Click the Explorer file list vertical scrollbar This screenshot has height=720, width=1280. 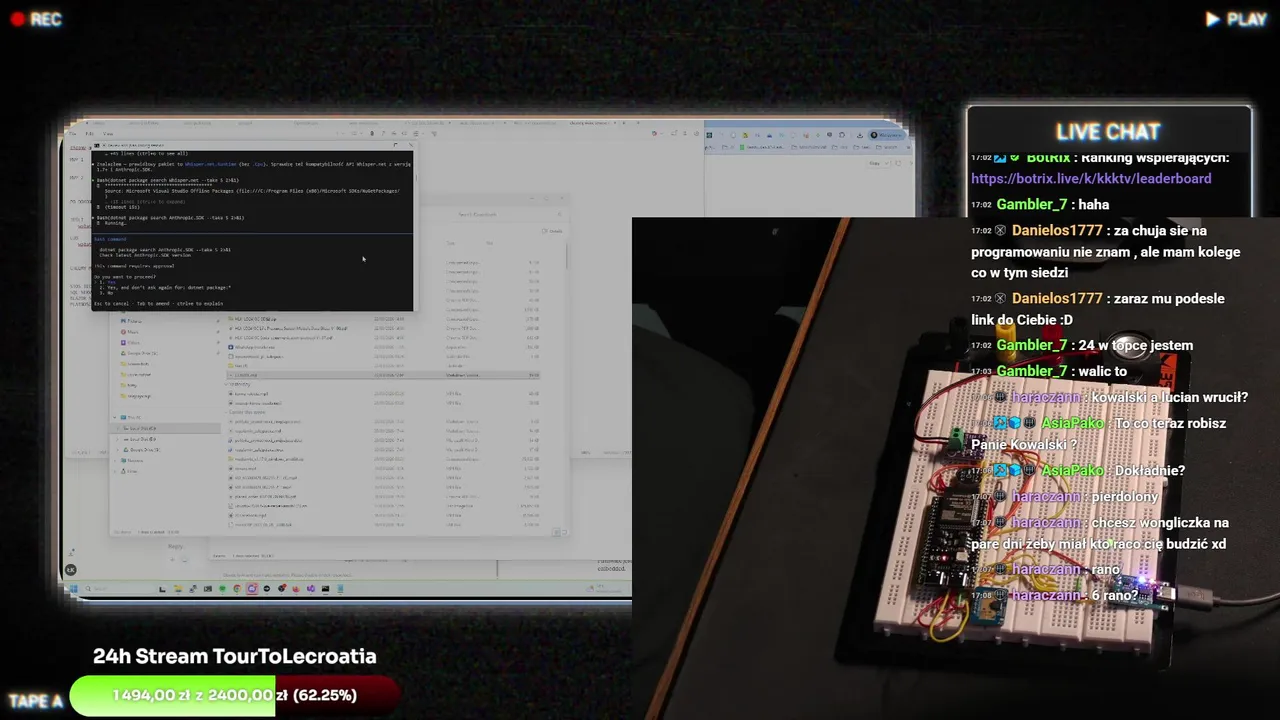[566, 258]
